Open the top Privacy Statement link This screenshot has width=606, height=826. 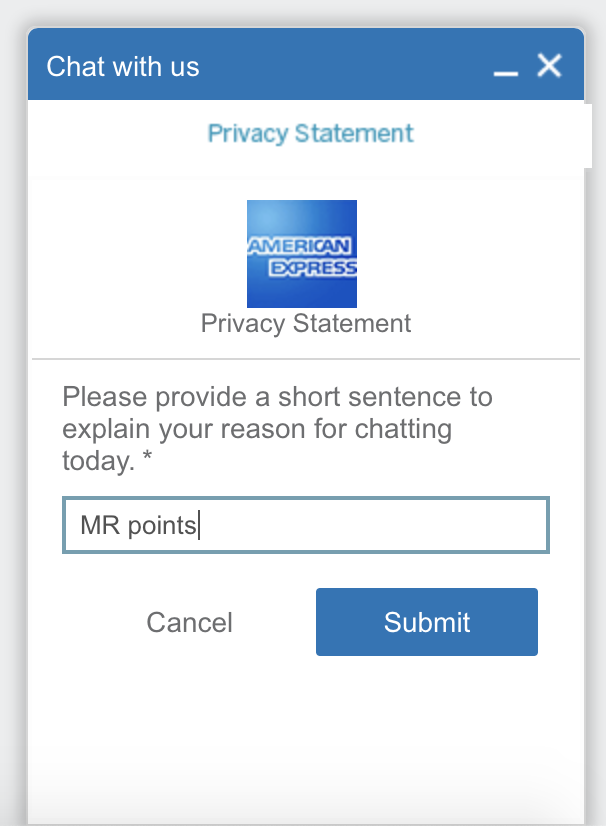tap(310, 133)
